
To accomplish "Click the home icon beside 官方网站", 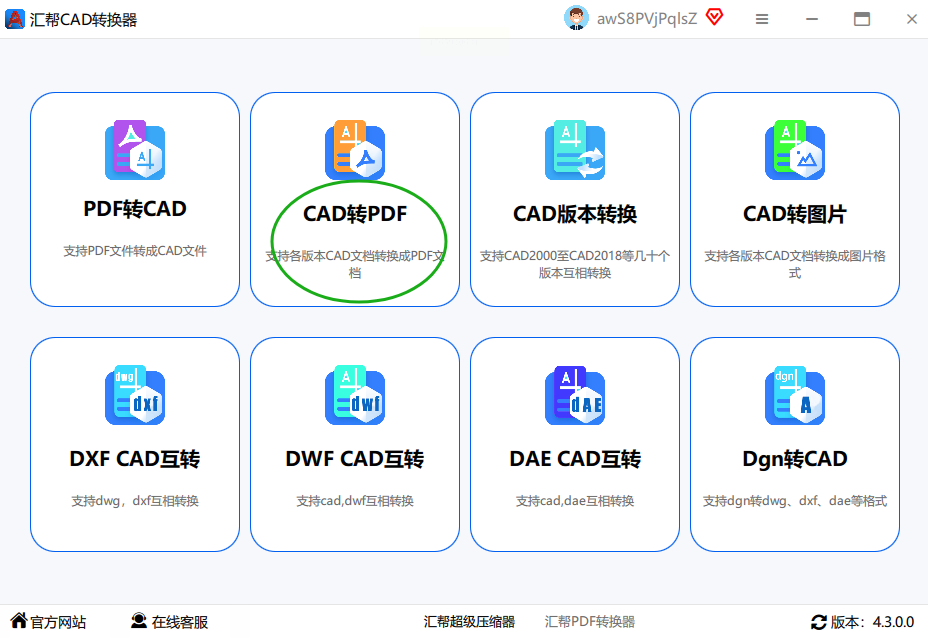I will (19, 621).
